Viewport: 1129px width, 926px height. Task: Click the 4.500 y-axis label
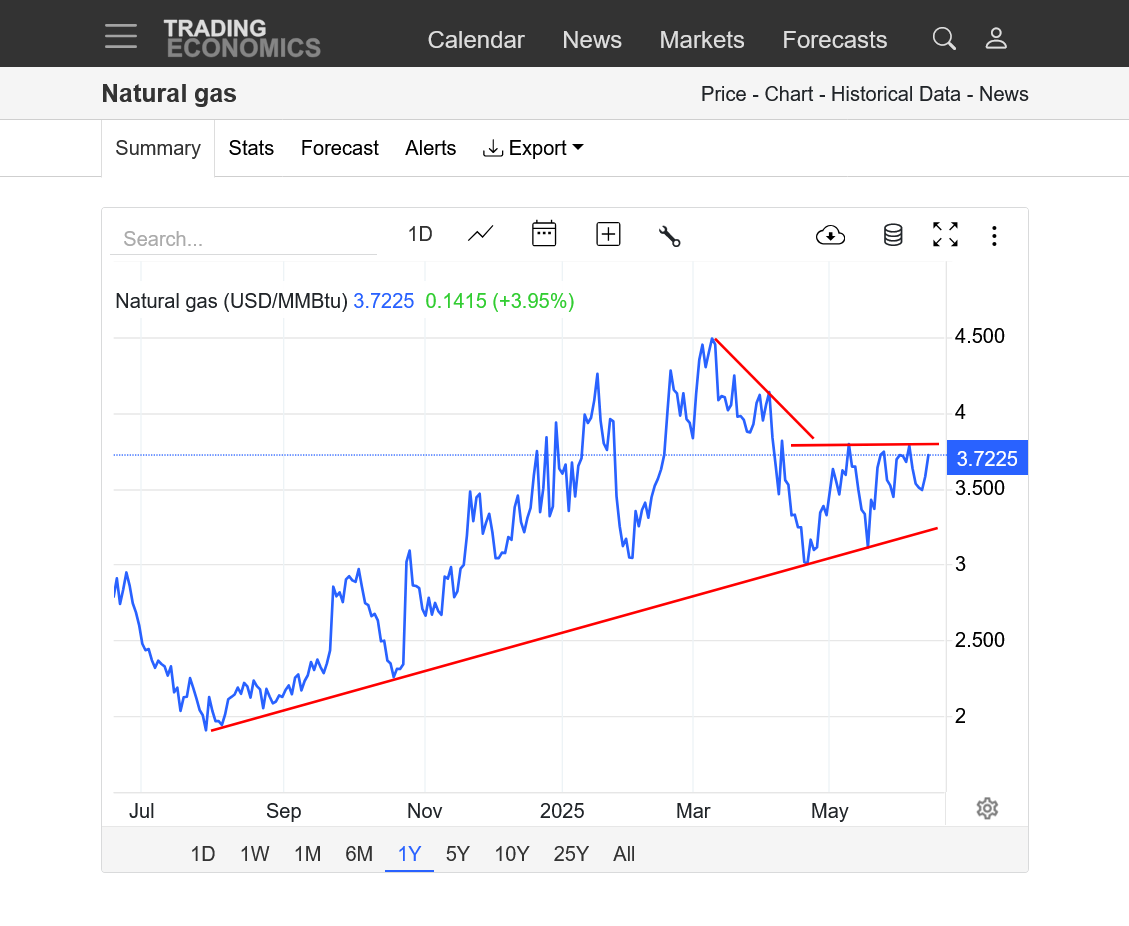979,336
